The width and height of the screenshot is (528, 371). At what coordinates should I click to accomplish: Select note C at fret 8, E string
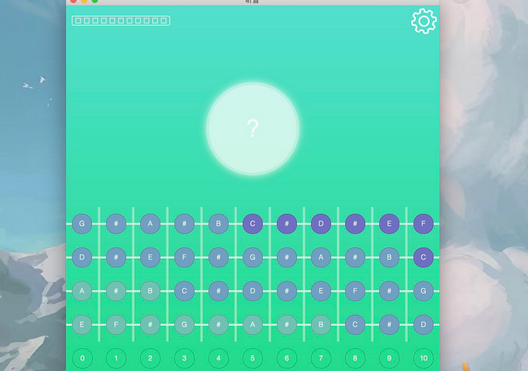click(355, 325)
